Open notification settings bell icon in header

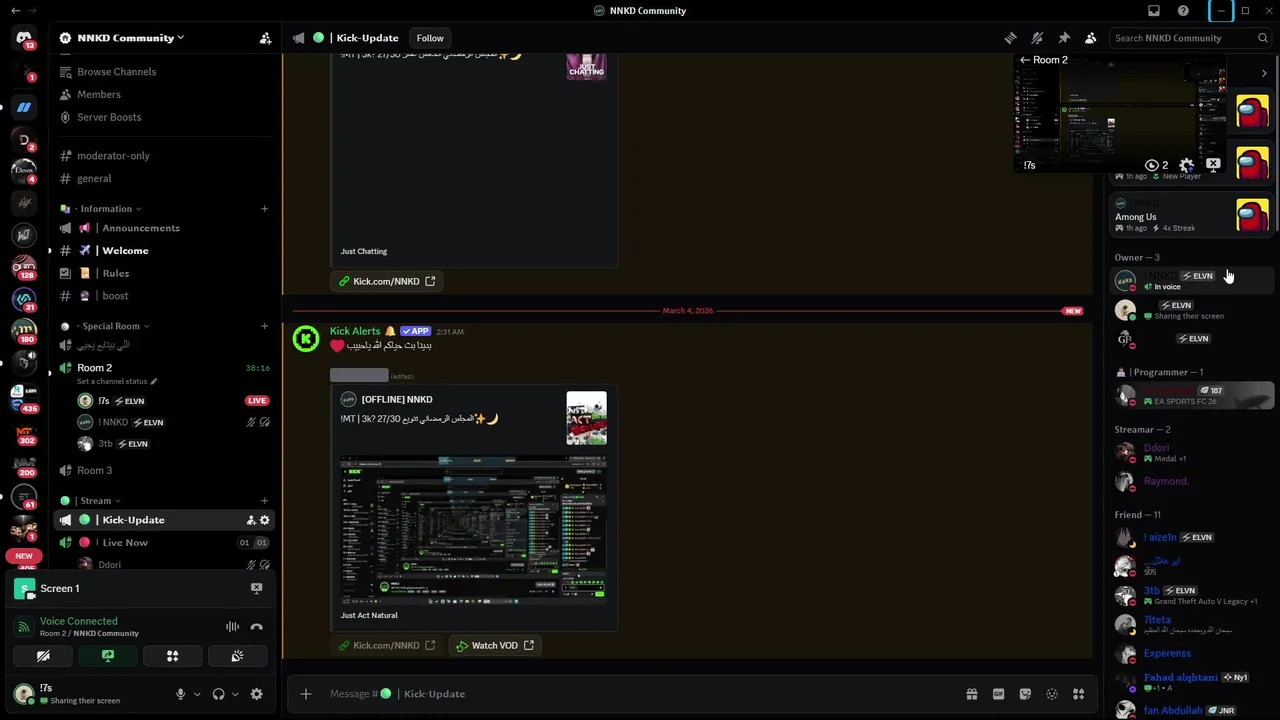1037,38
